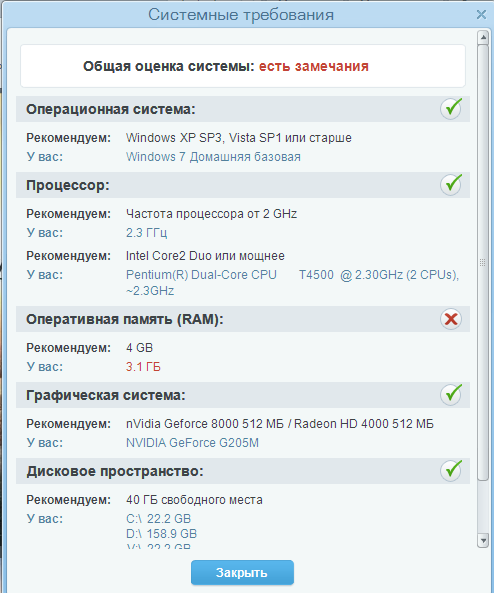Click the Операционная система section header
494x593 pixels.
(x=243, y=109)
